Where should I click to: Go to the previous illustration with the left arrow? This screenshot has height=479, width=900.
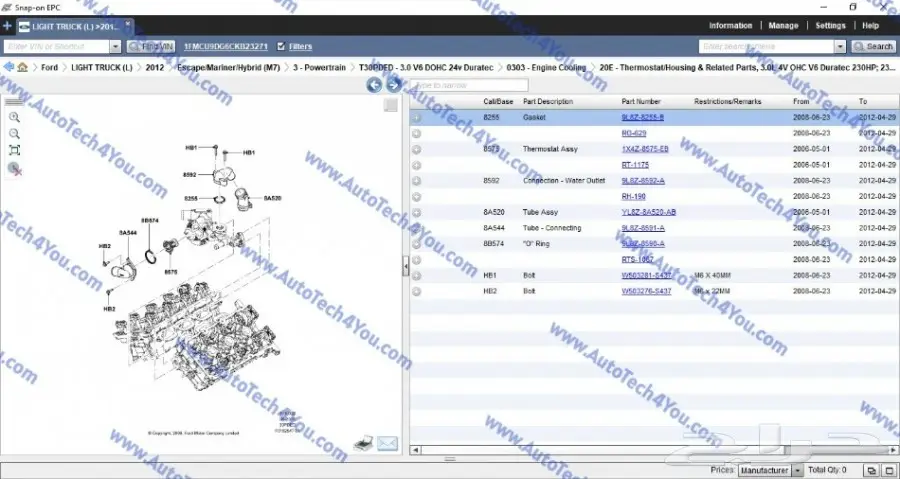tap(374, 85)
